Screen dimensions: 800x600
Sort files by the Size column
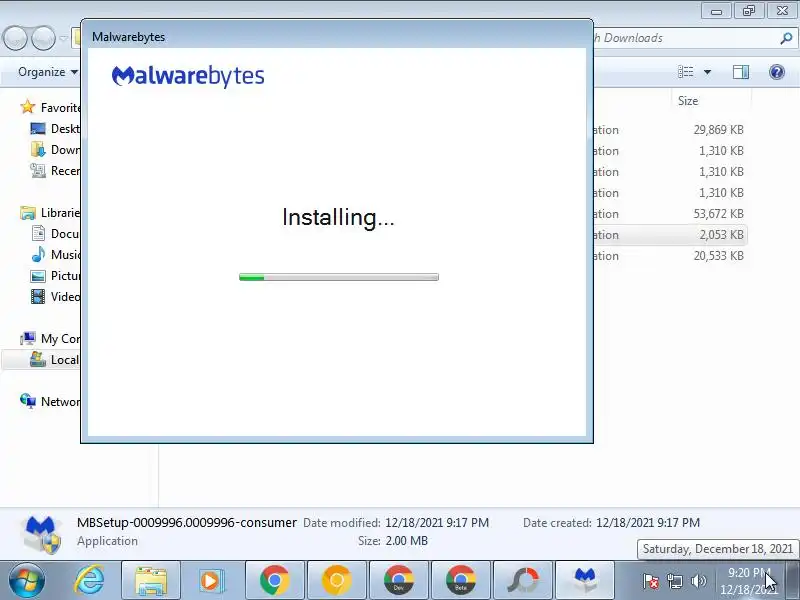[711, 101]
